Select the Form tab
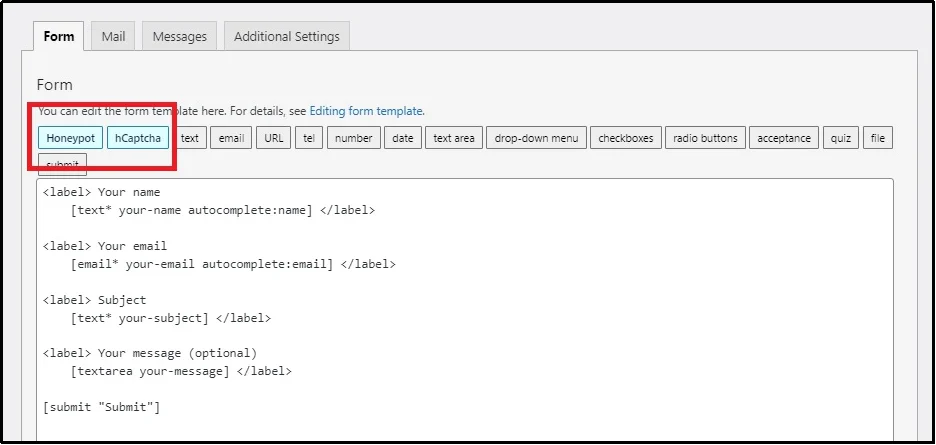The height and width of the screenshot is (445, 936). tap(58, 36)
